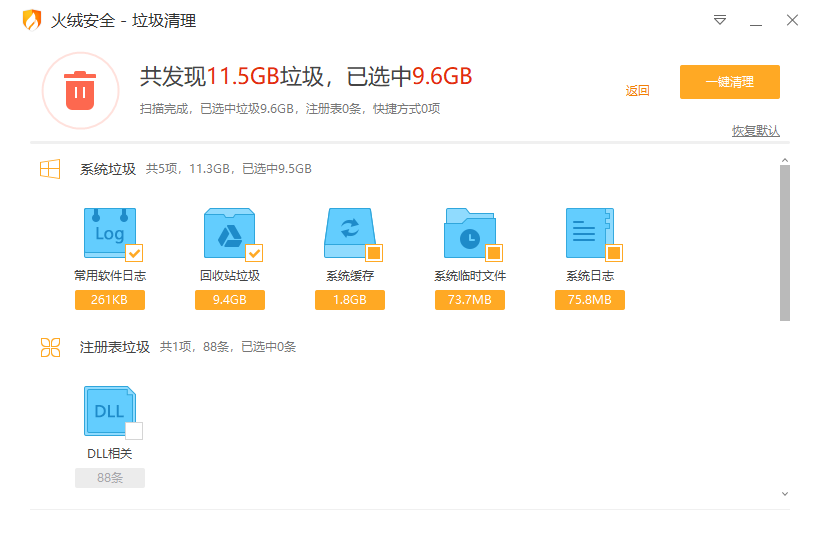Click the 1.8GB size badge

[350, 300]
